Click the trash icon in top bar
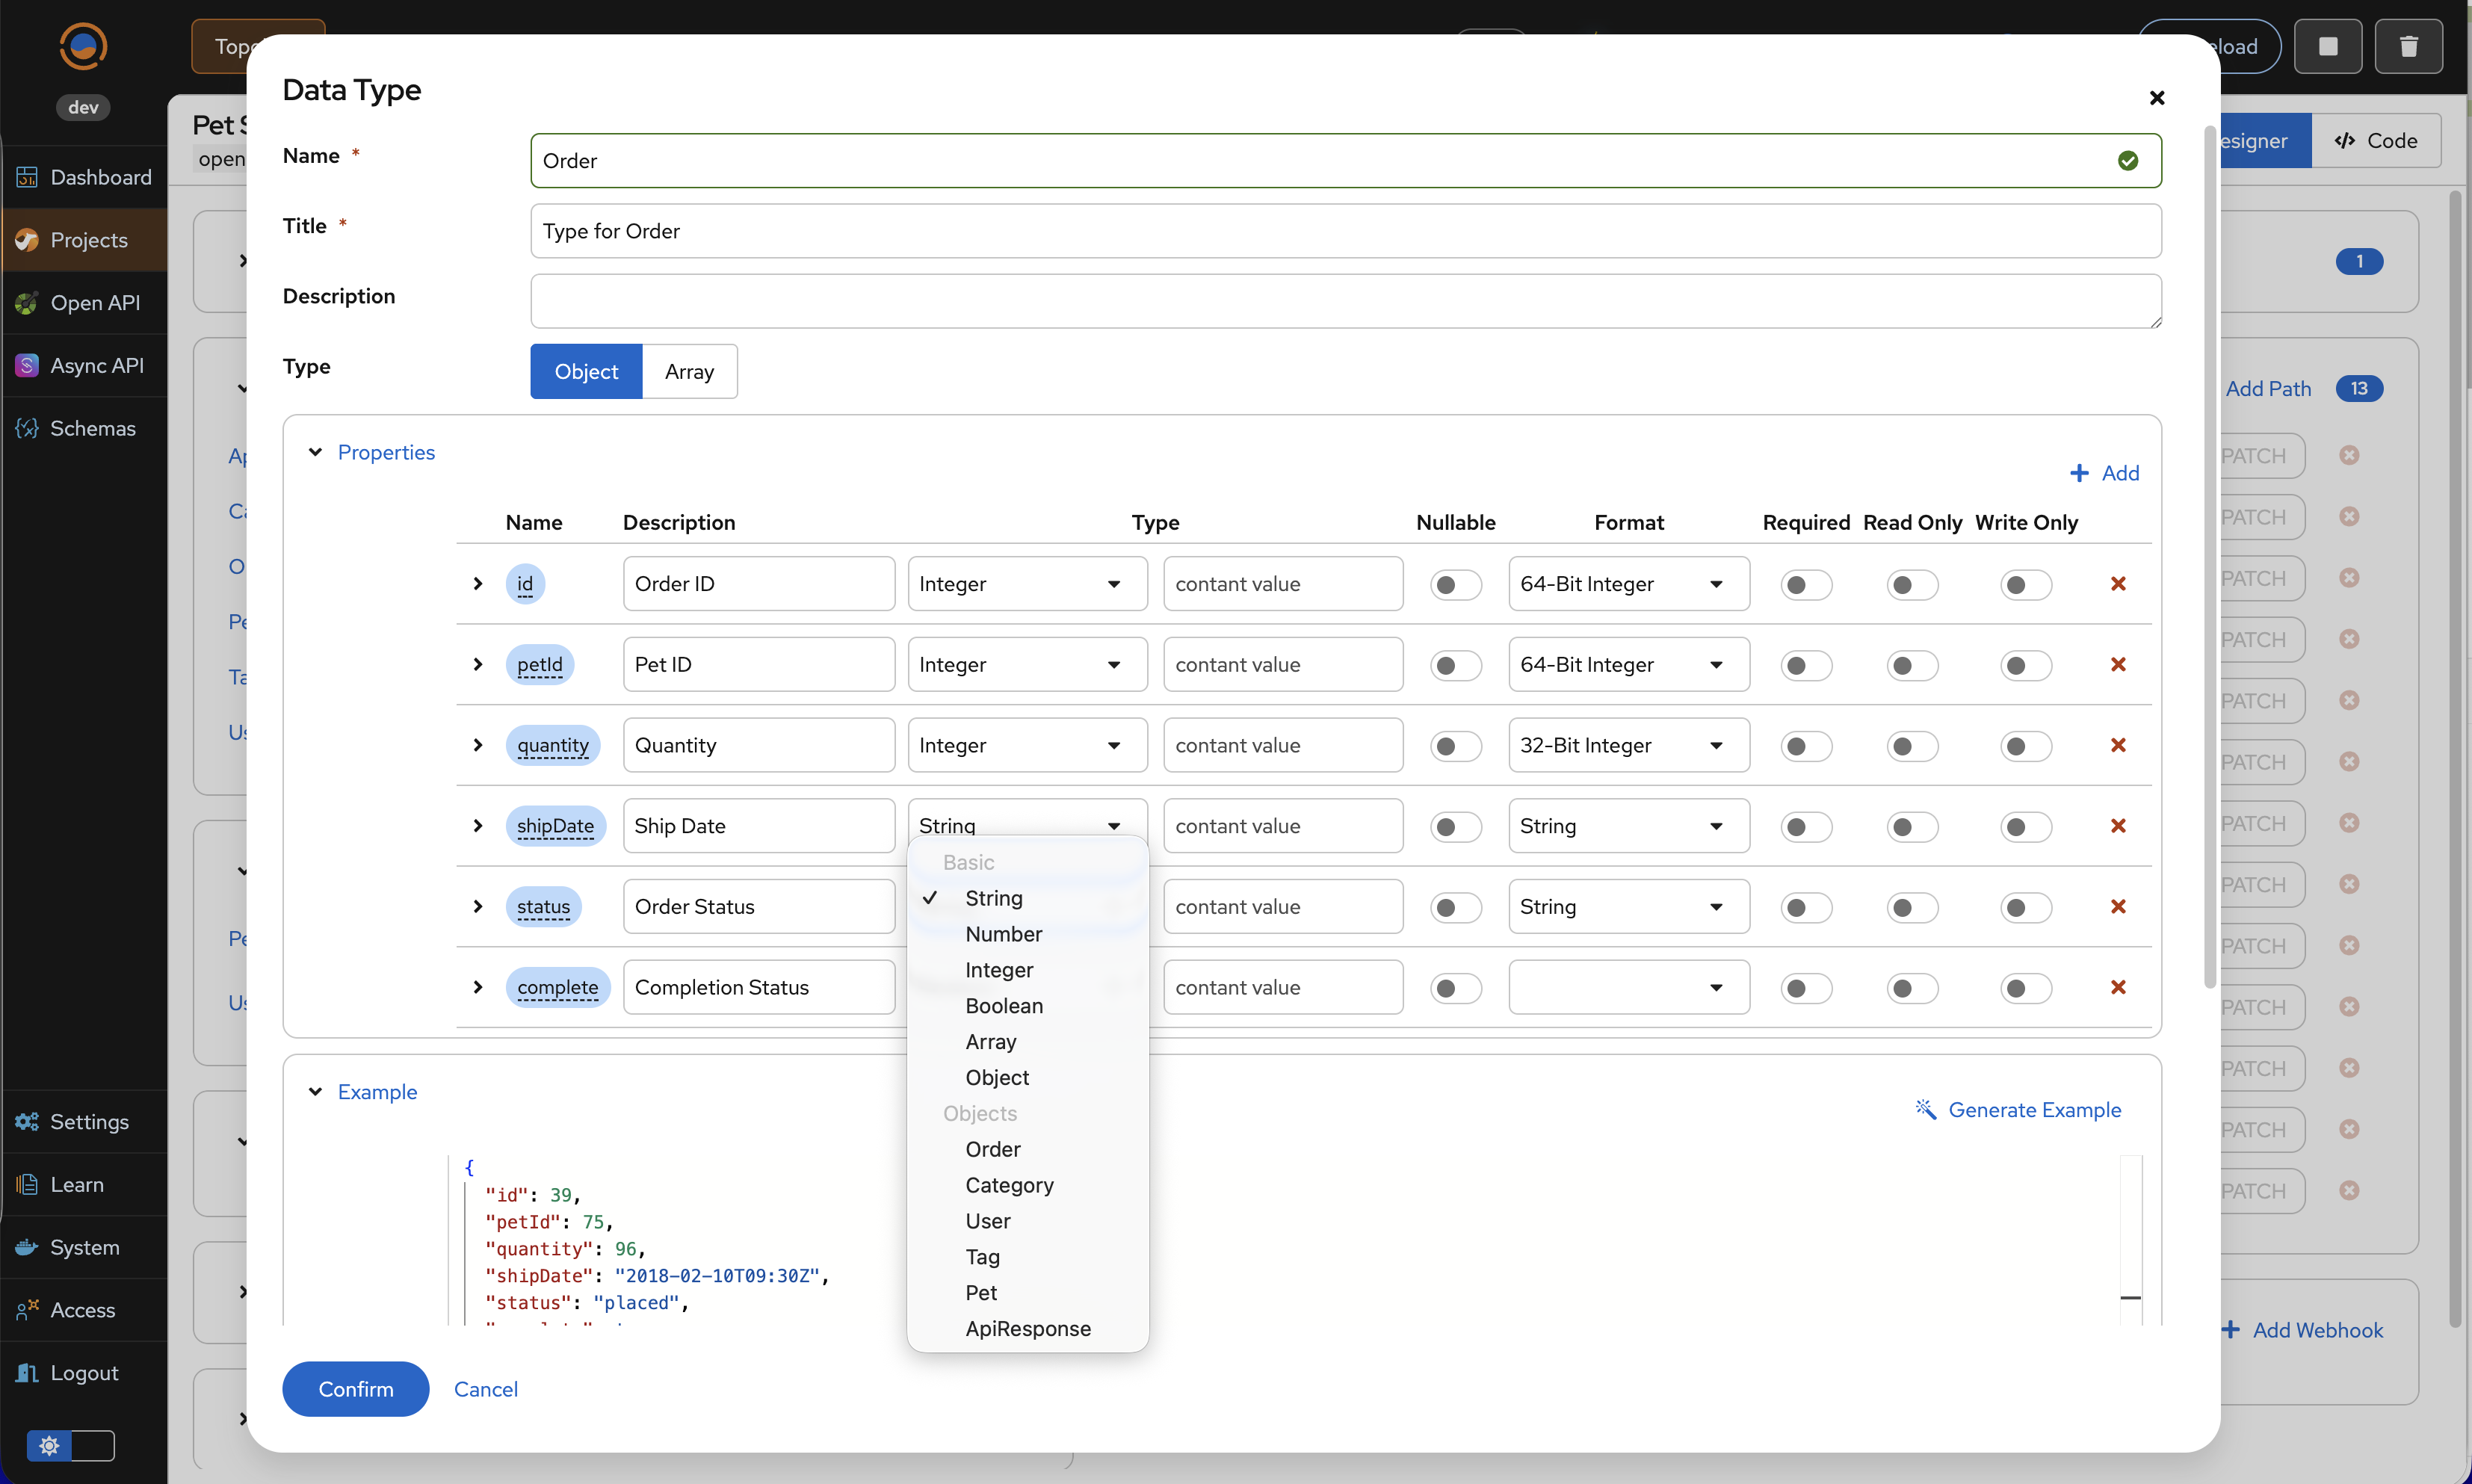 coord(2408,47)
